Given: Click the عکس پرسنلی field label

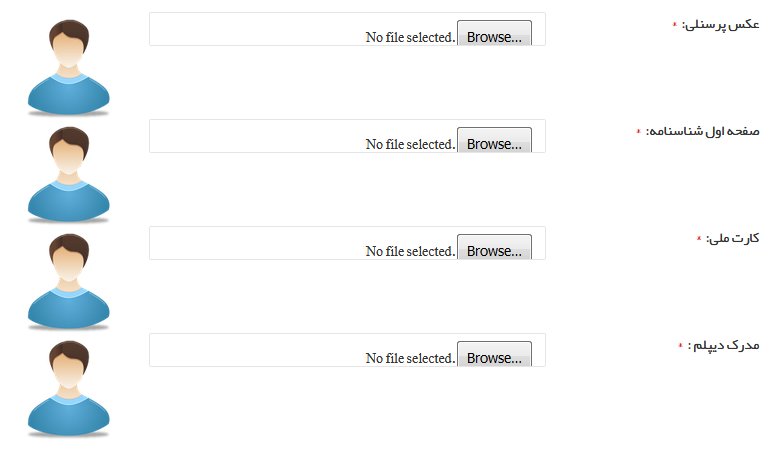Looking at the screenshot, I should 720,24.
